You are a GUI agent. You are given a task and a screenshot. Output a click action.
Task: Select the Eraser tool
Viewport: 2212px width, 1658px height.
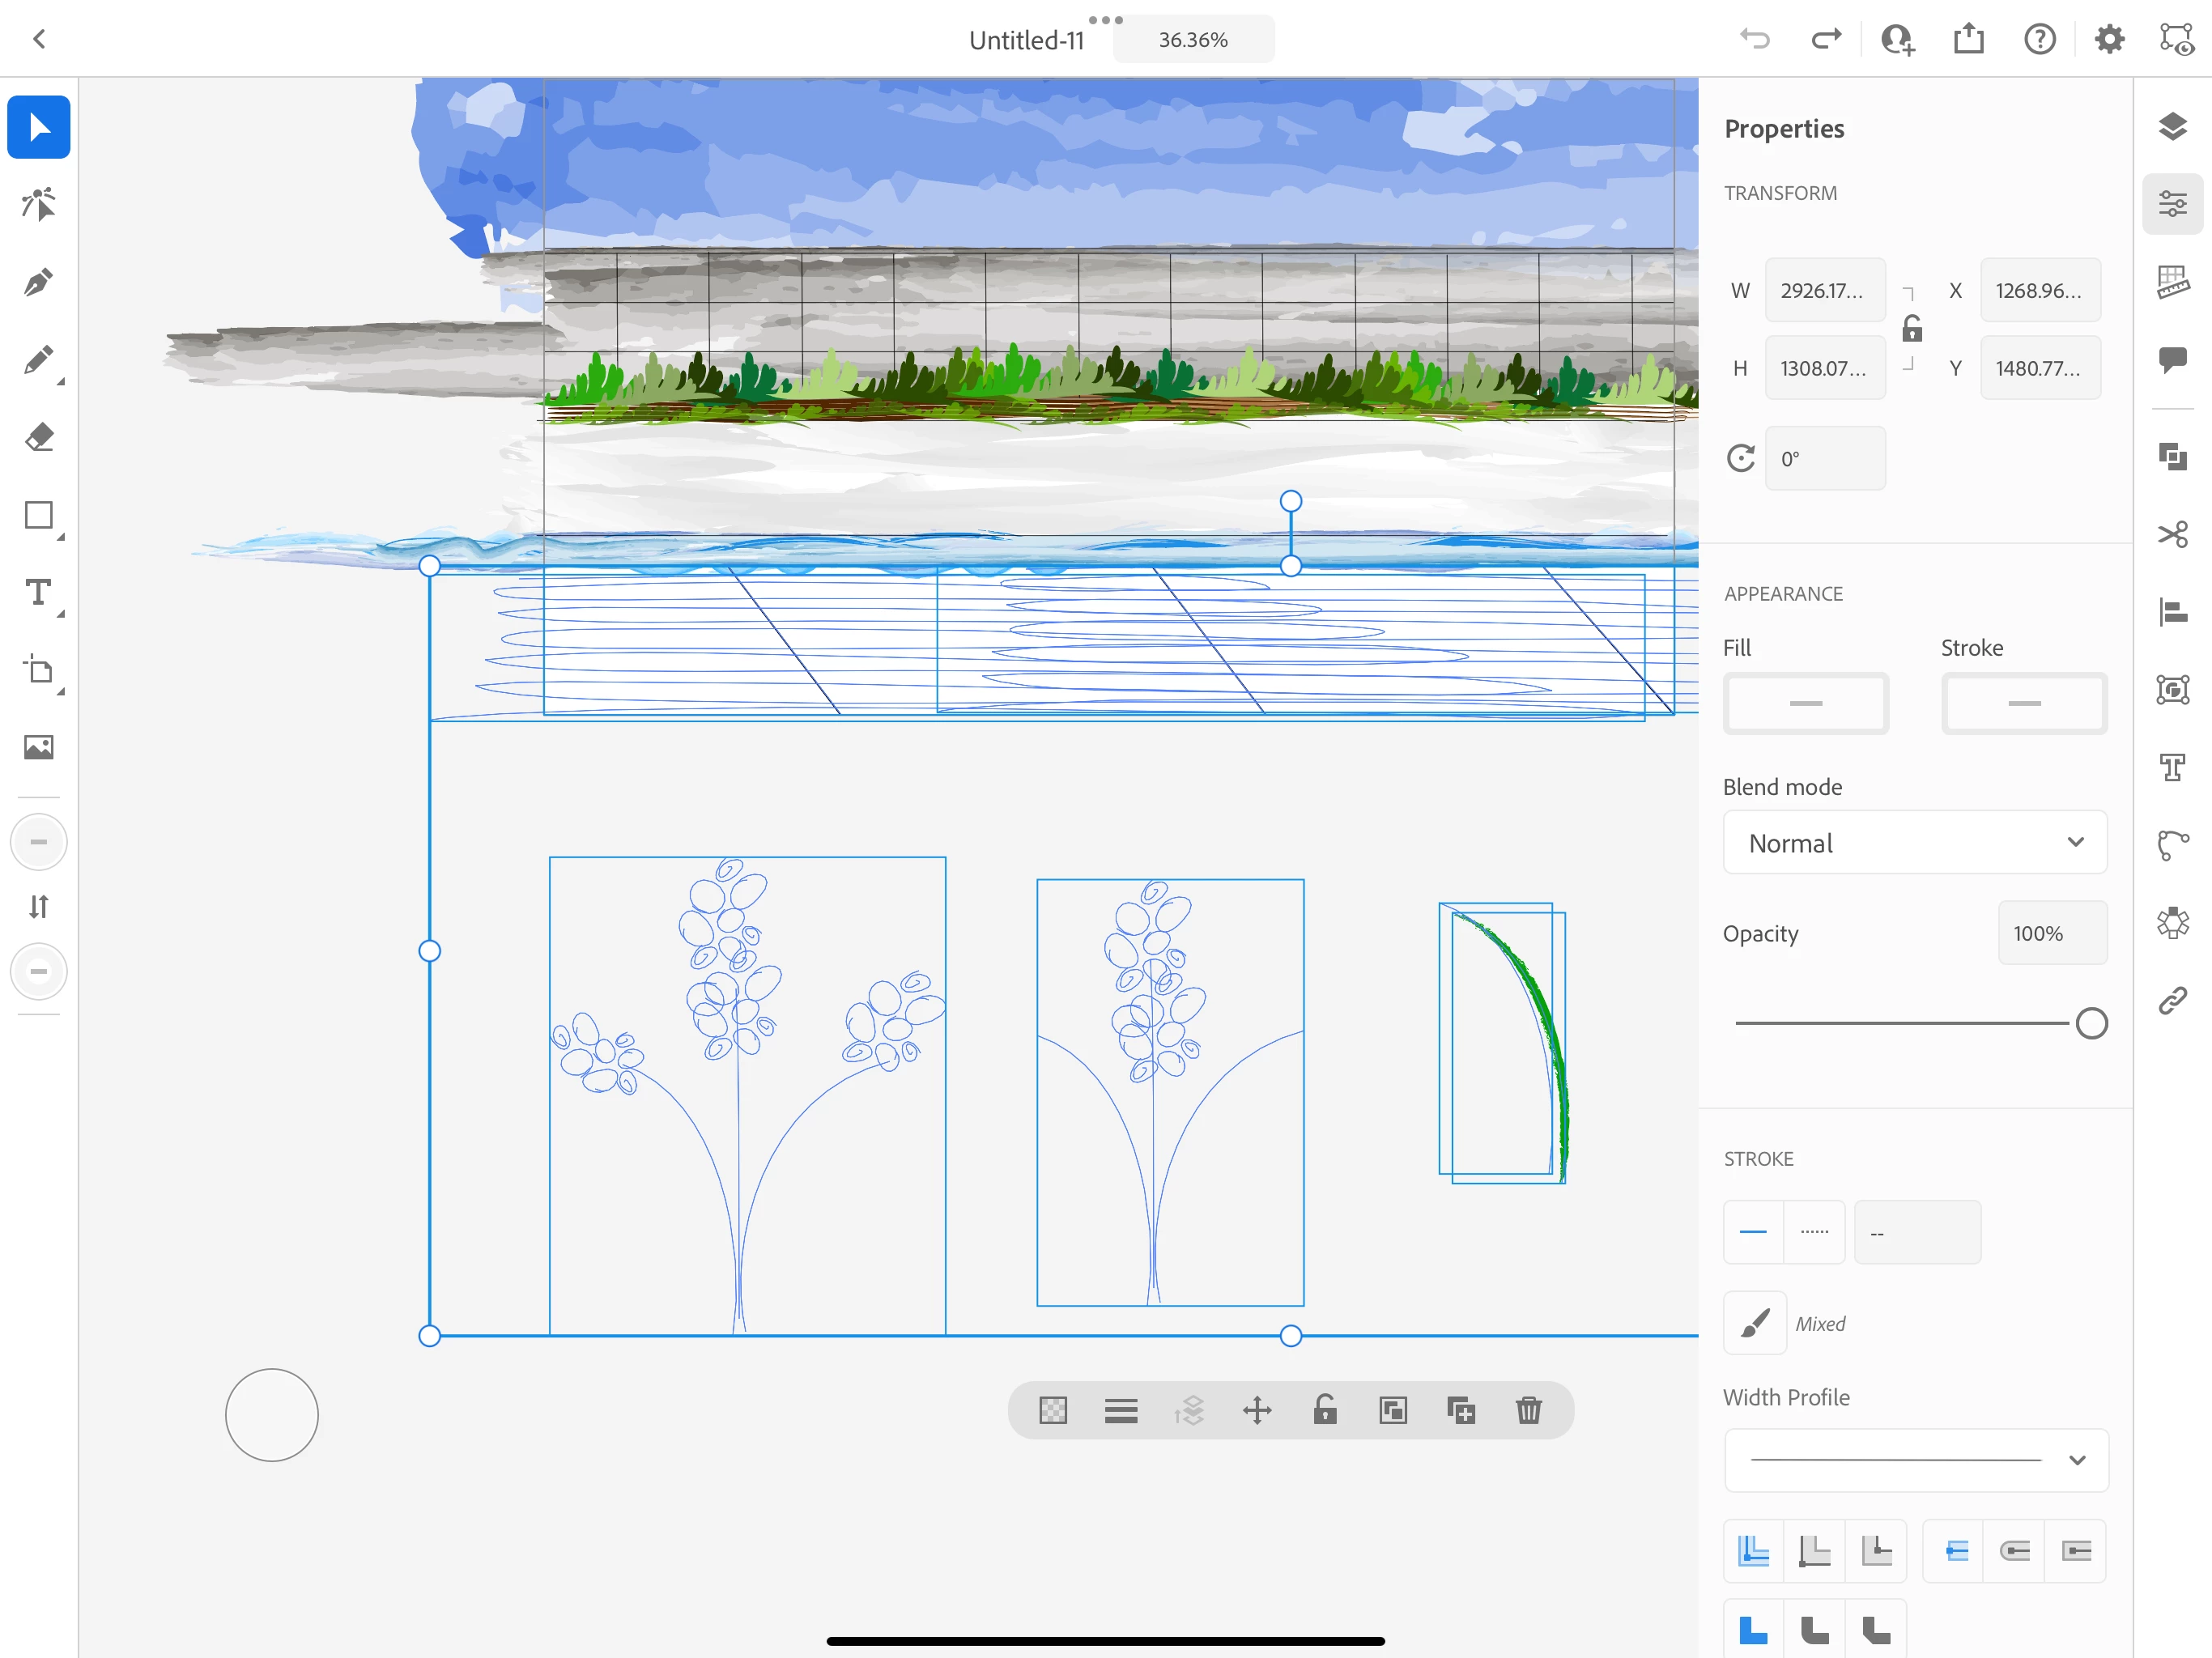pyautogui.click(x=38, y=438)
